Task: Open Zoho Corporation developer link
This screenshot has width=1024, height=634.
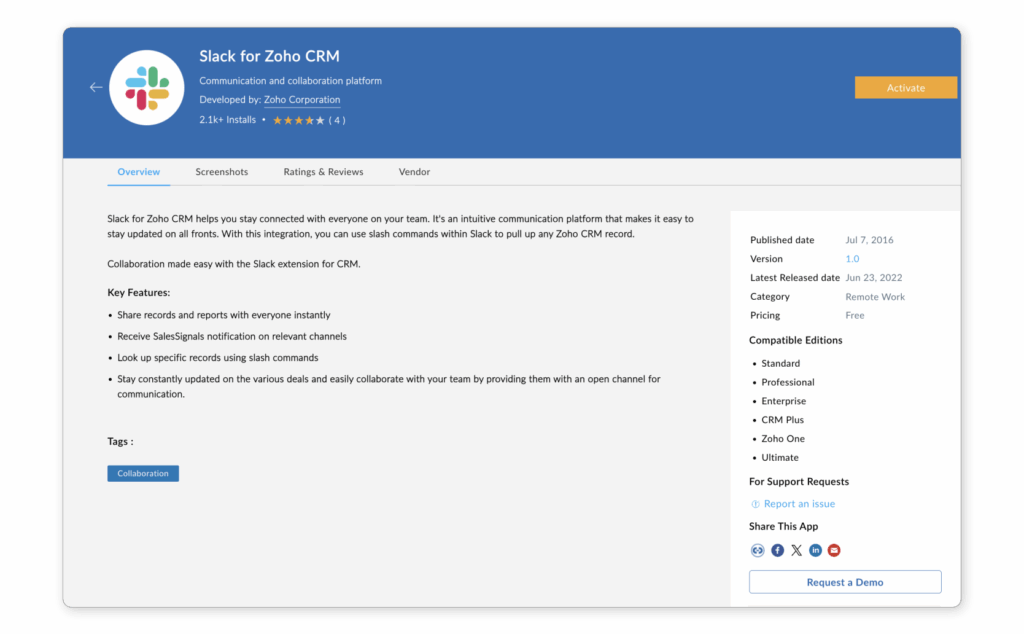Action: tap(302, 100)
